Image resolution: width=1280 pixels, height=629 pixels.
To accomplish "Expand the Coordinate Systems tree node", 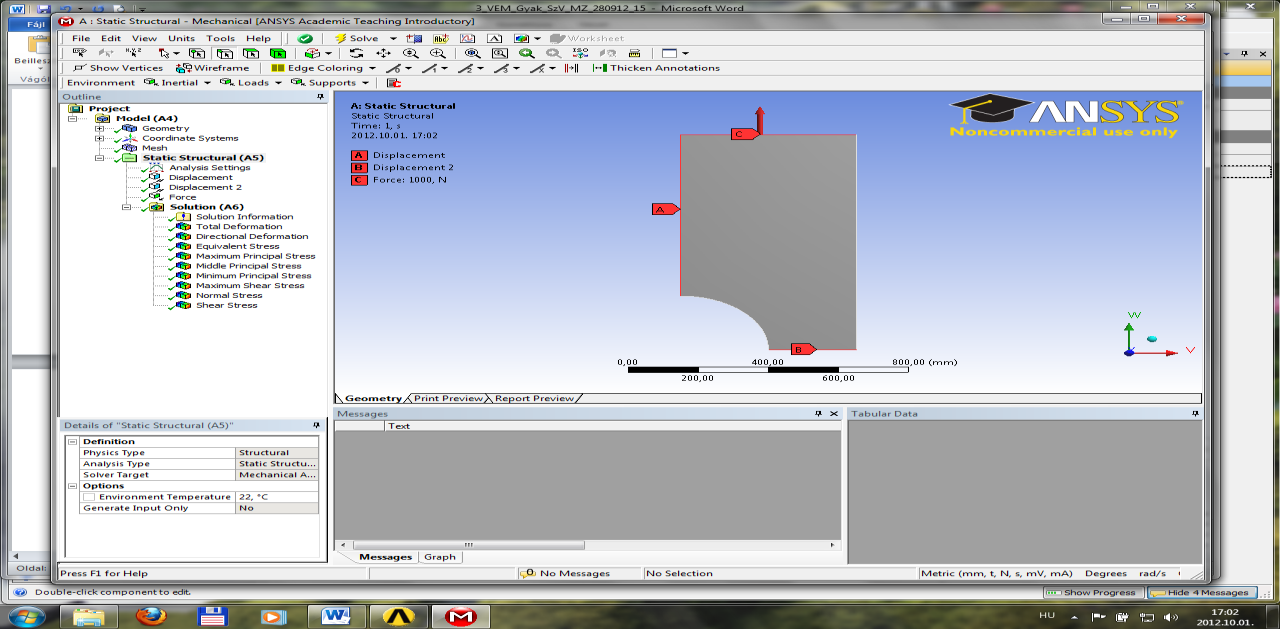I will pos(99,138).
